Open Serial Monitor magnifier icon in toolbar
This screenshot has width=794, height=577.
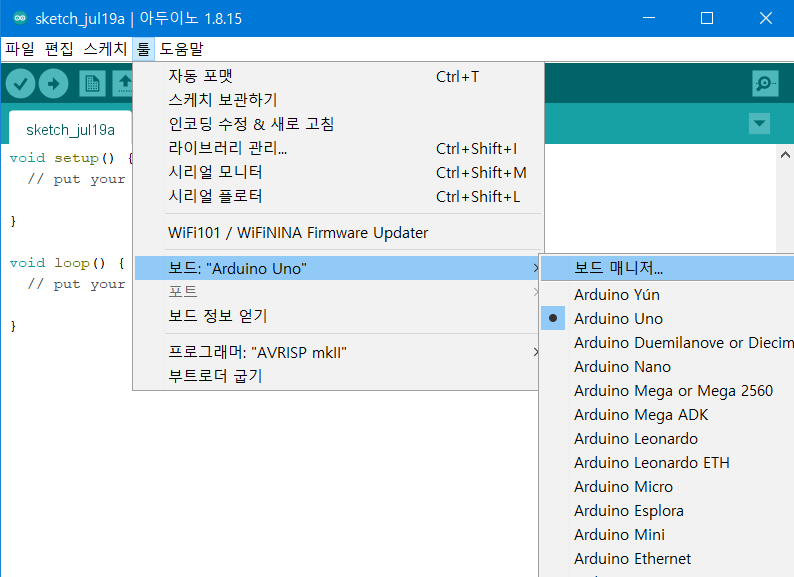(765, 84)
